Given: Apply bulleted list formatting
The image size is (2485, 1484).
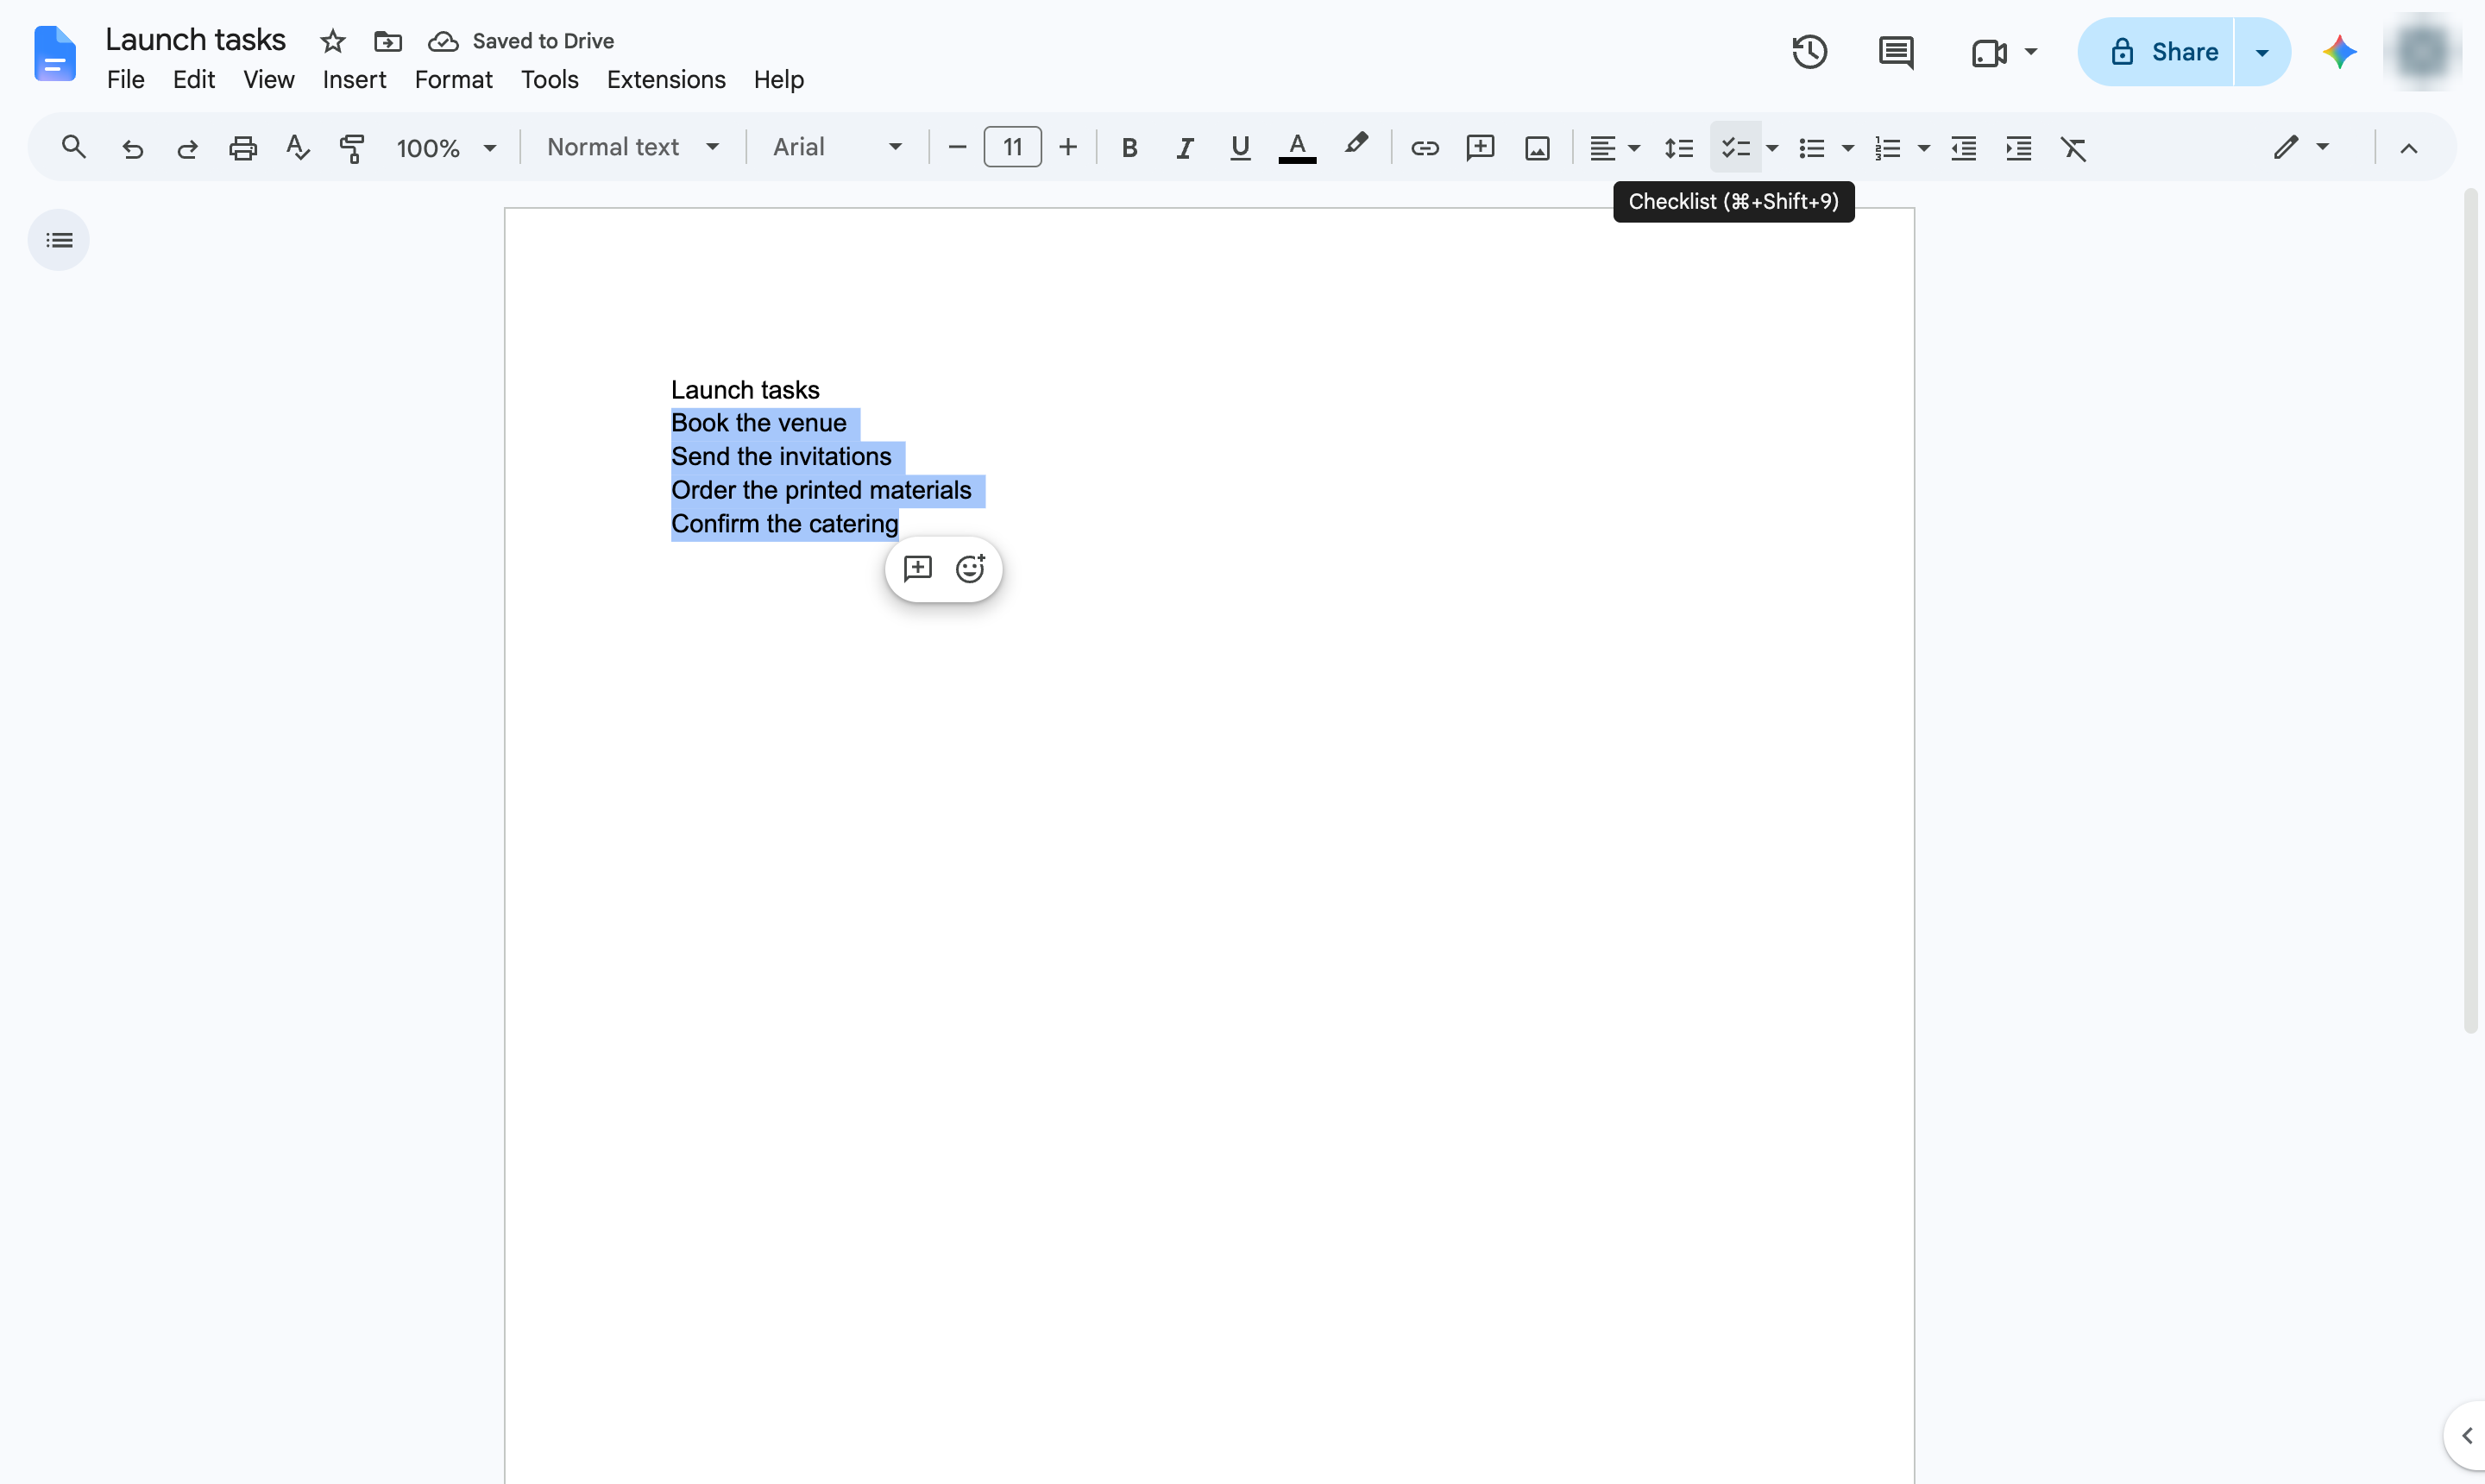Looking at the screenshot, I should point(1811,148).
